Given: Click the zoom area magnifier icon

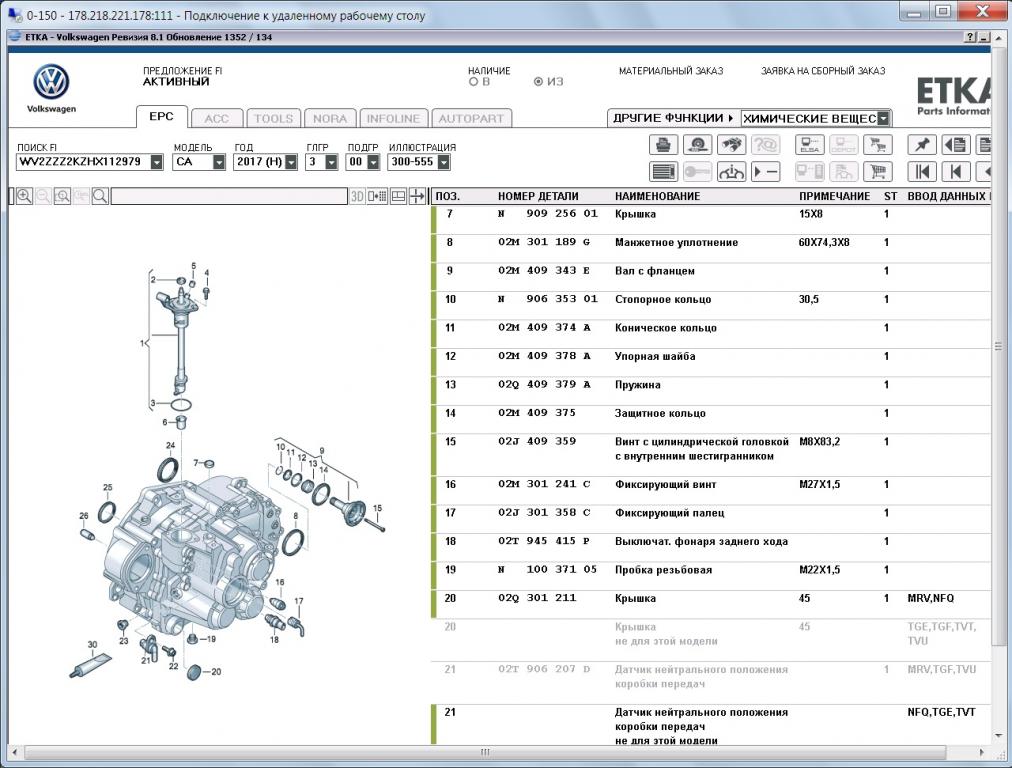Looking at the screenshot, I should (62, 196).
